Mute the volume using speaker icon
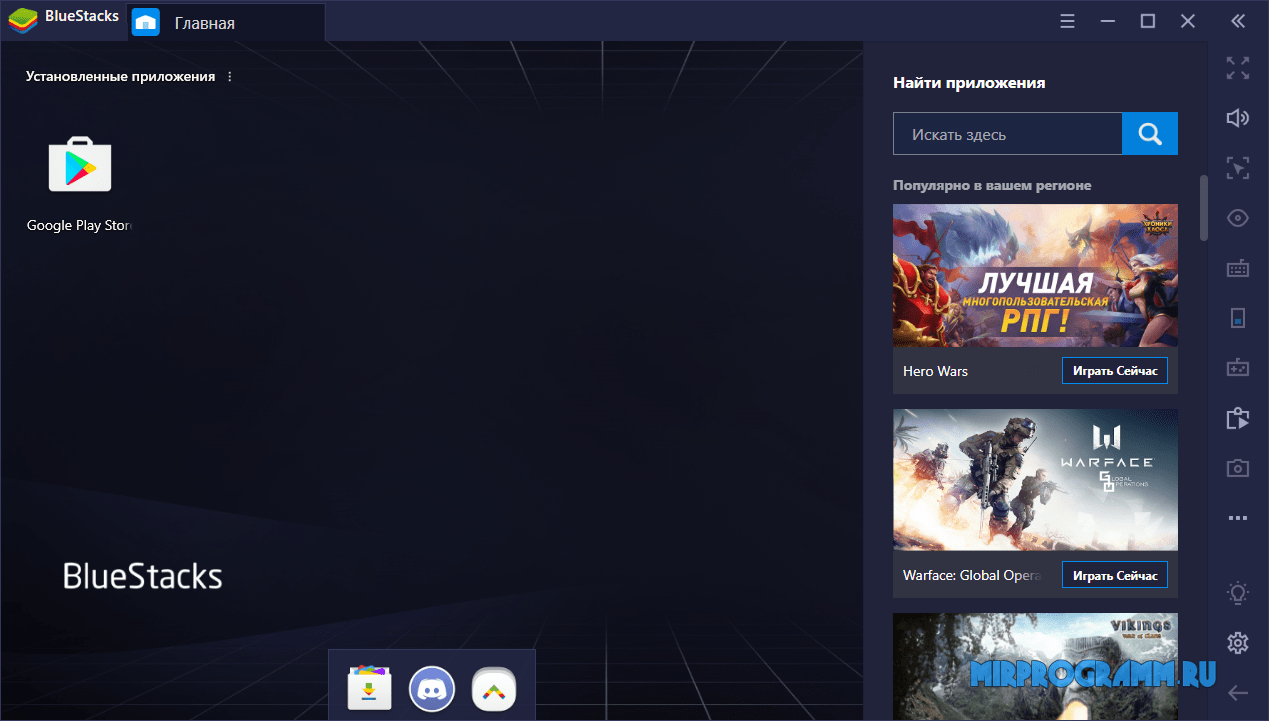The width and height of the screenshot is (1269, 721). (x=1238, y=118)
